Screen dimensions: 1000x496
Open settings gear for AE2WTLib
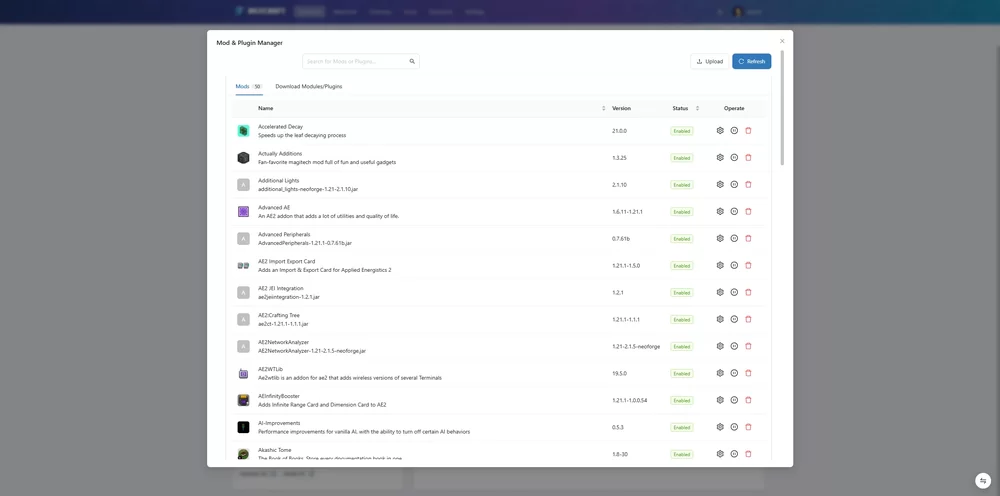(x=720, y=373)
